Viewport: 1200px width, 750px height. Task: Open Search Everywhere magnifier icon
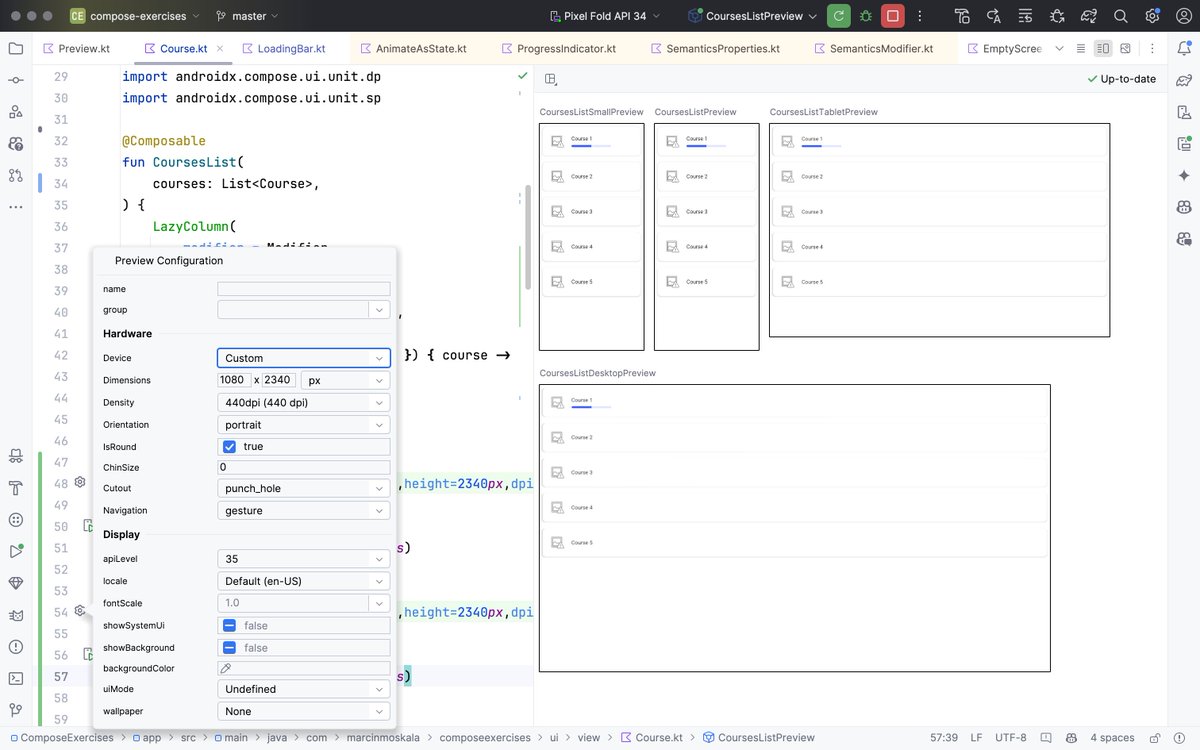(1121, 16)
